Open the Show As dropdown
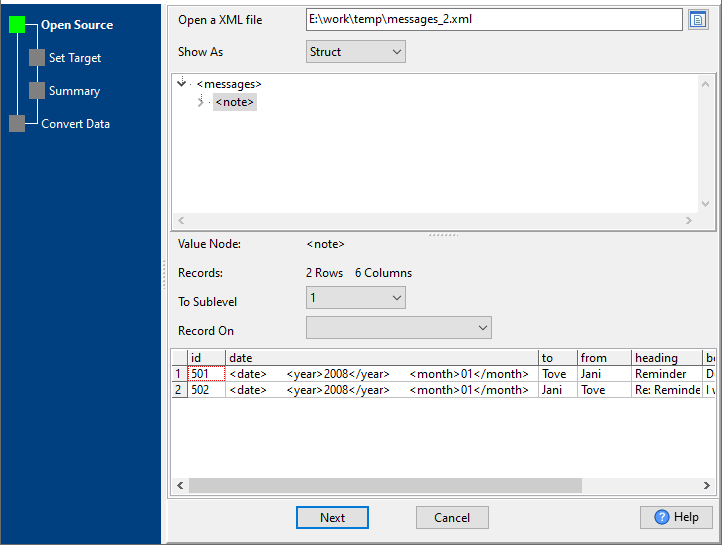The width and height of the screenshot is (722, 545). tap(355, 52)
